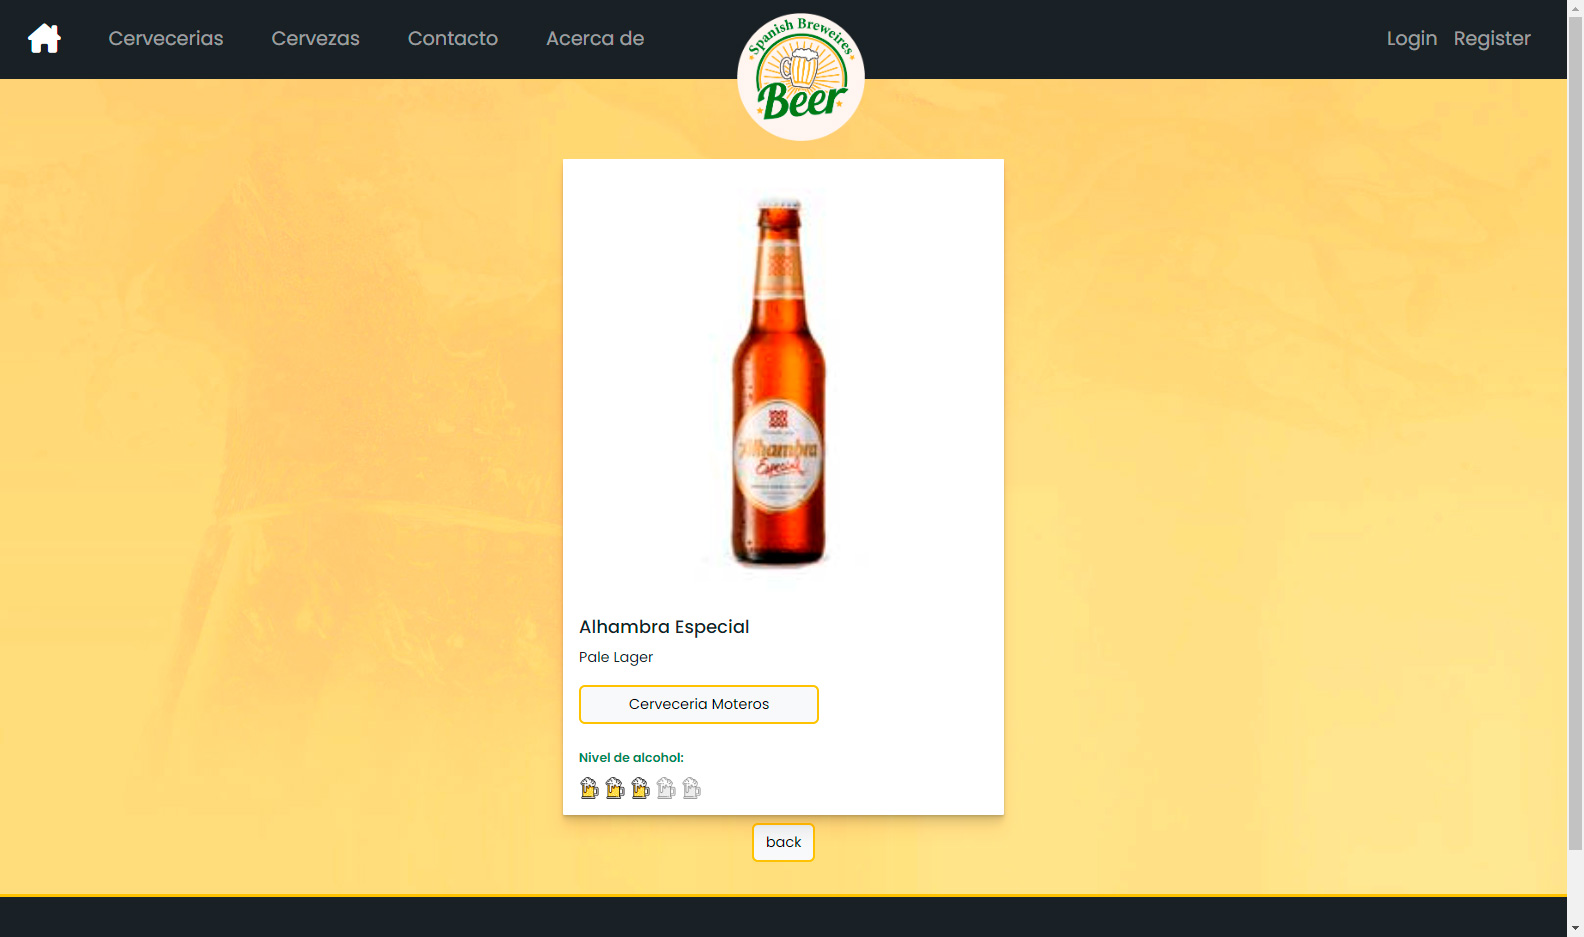Go to the Contacto page
Screen dimensions: 1584x937
[x=453, y=38]
